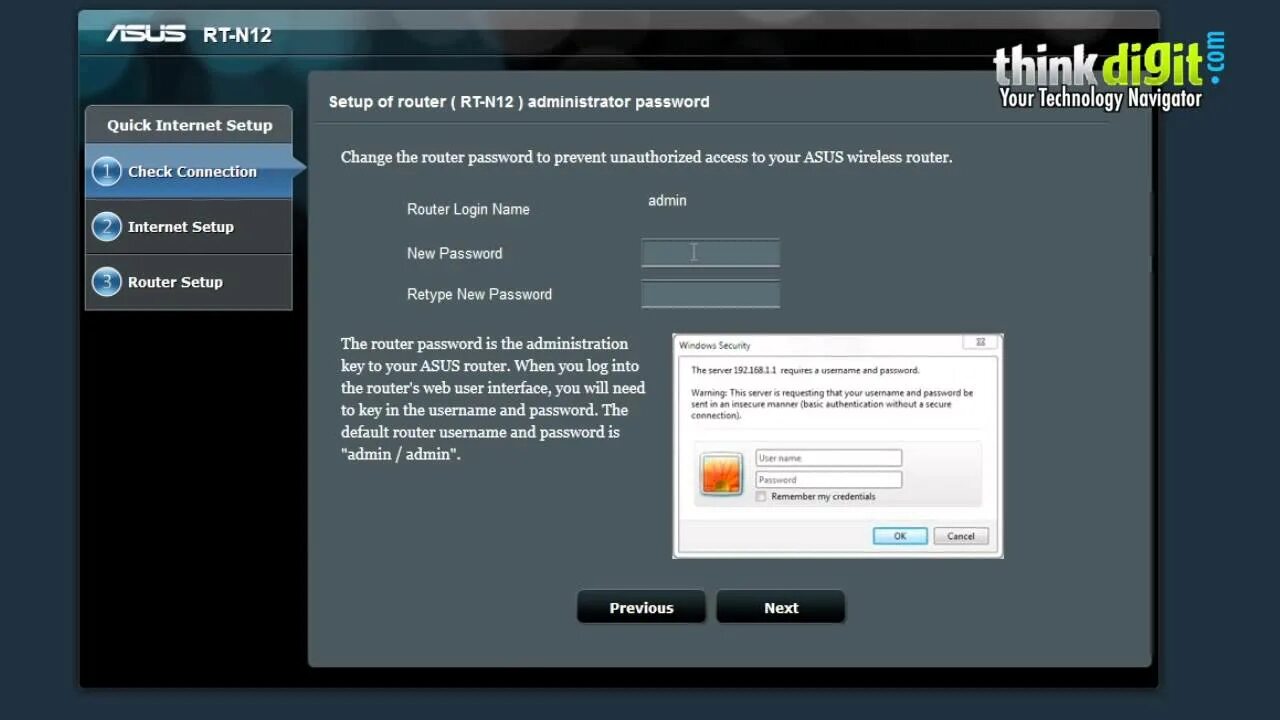Proceed with the Next button
The width and height of the screenshot is (1280, 720).
point(781,607)
